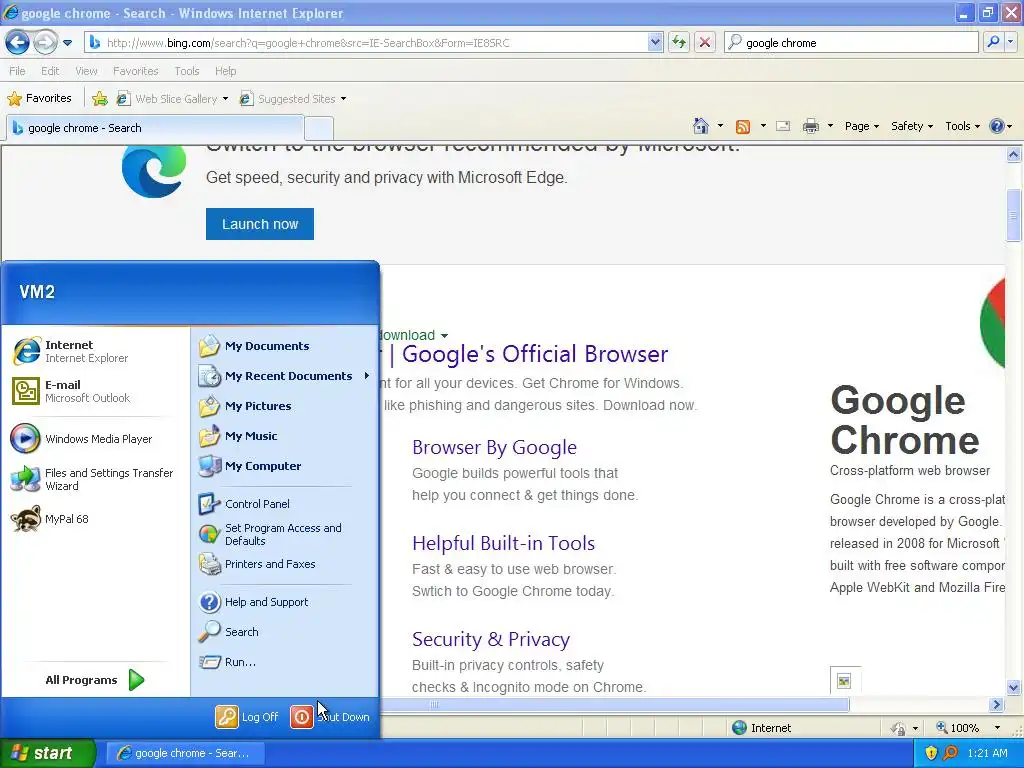Click the Favorites star button
The height and width of the screenshot is (768, 1024).
(39, 99)
